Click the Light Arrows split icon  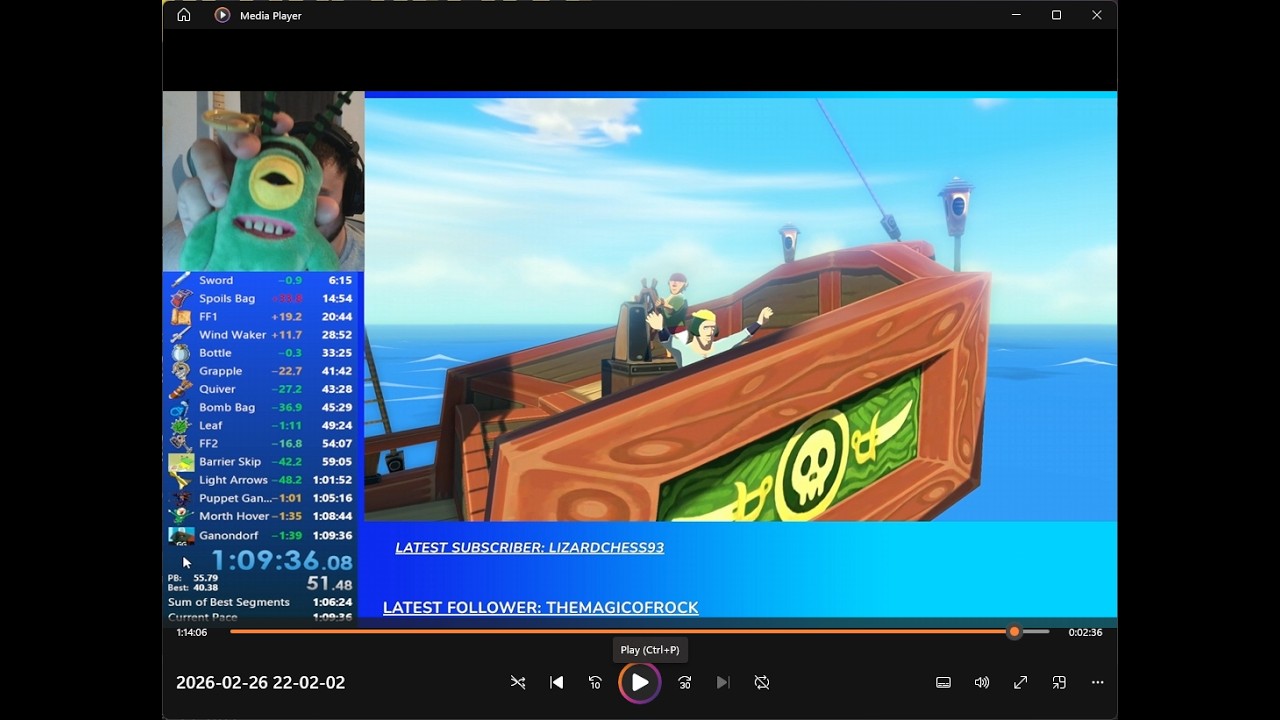pos(181,480)
